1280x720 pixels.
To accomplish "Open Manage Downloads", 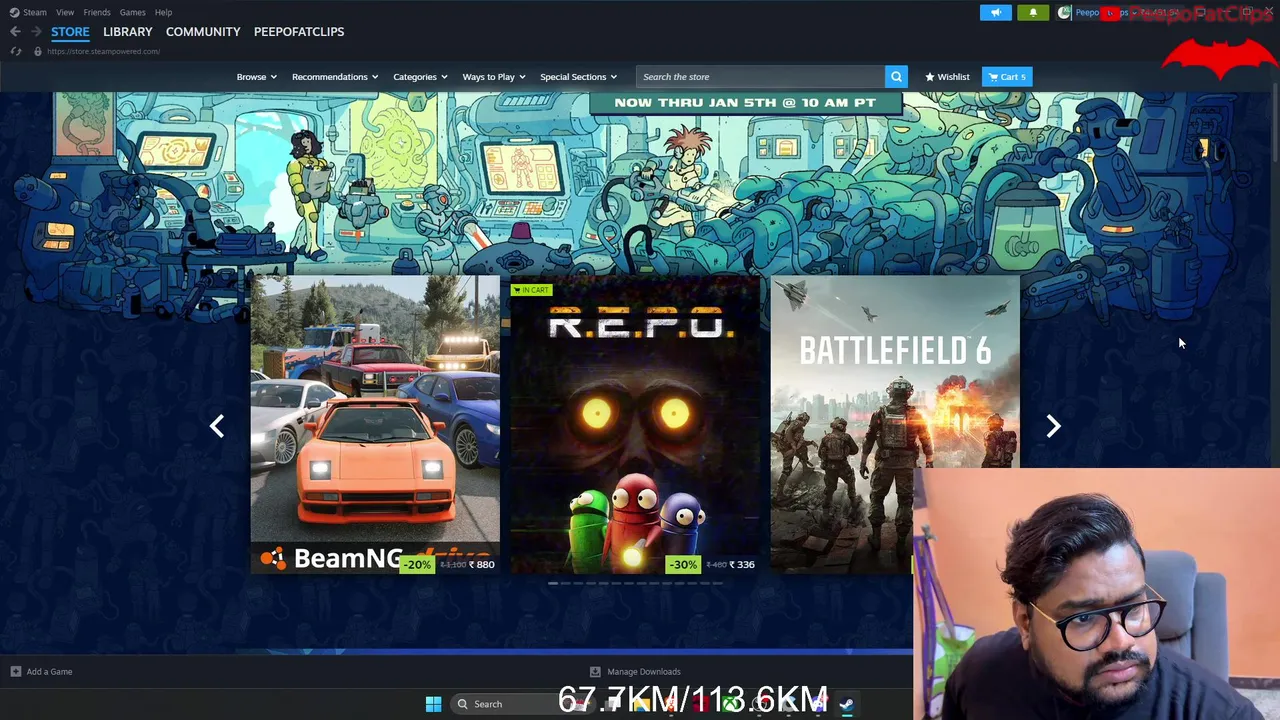I will point(643,672).
